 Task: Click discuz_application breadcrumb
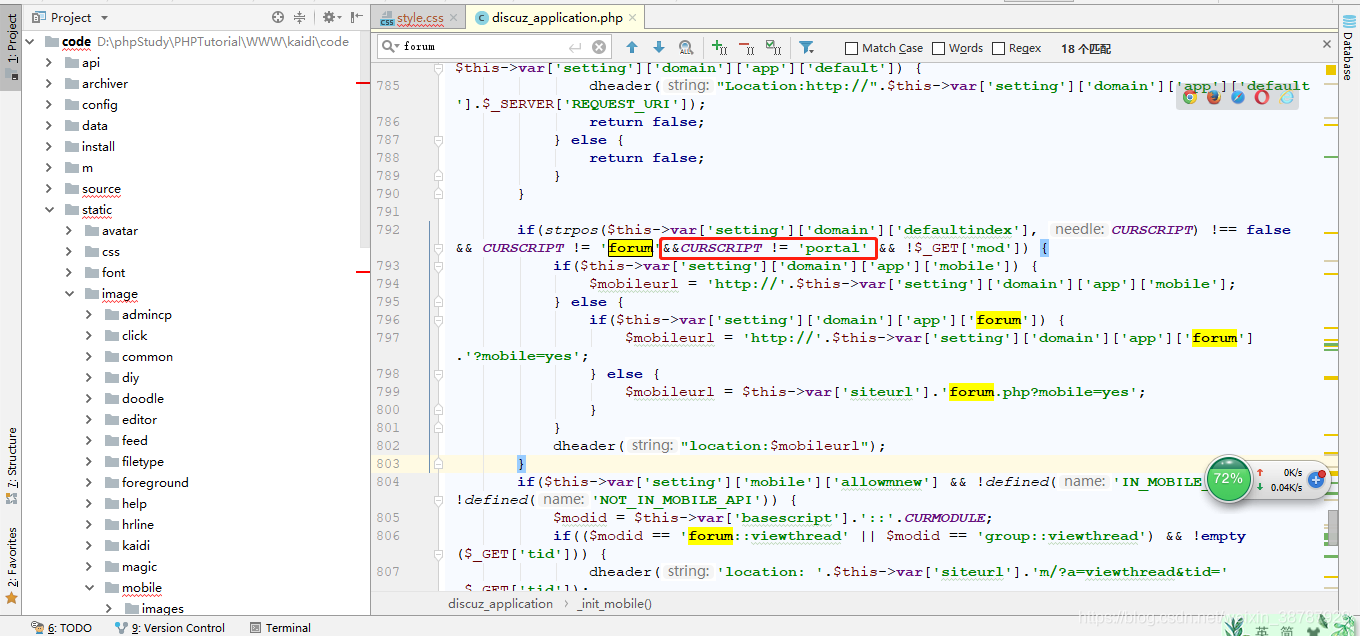tap(500, 604)
